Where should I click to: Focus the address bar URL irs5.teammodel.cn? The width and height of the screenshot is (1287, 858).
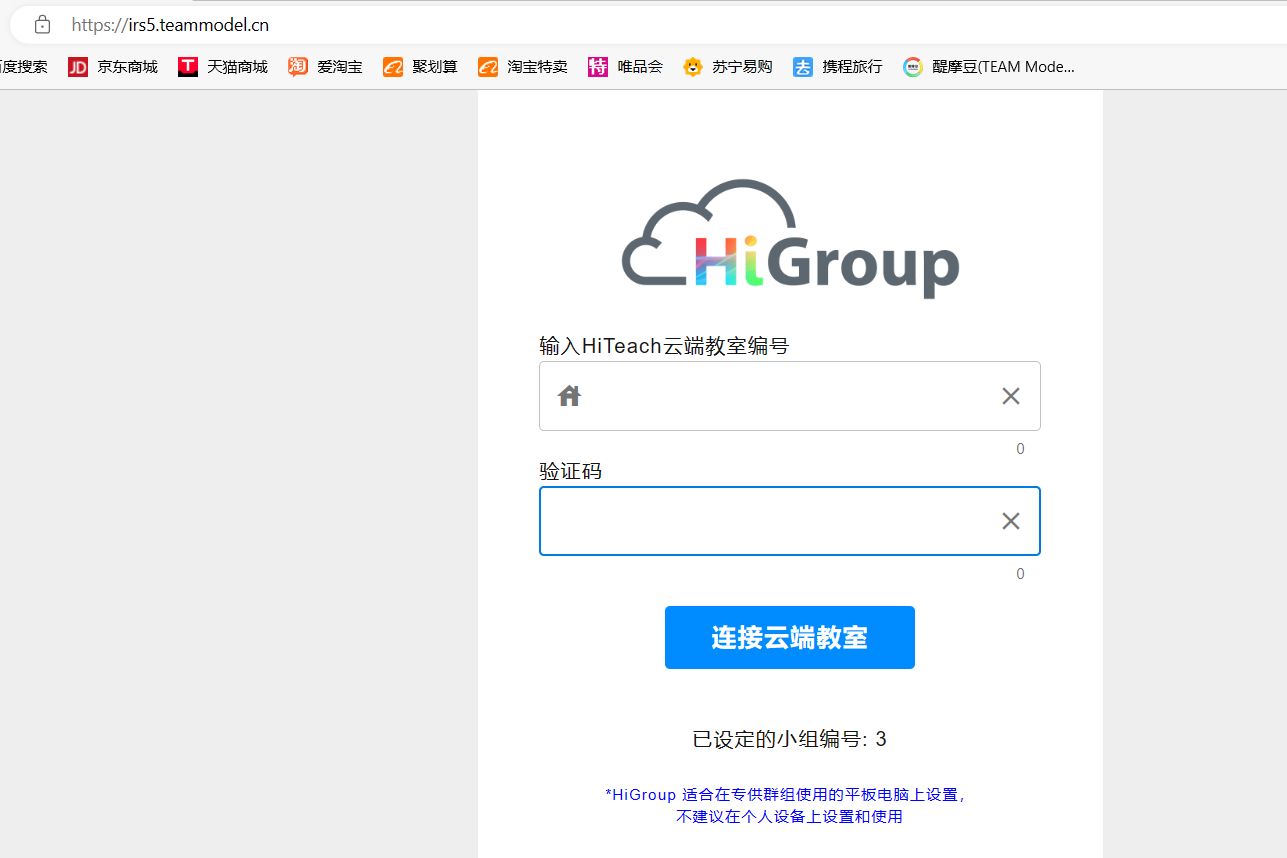170,25
